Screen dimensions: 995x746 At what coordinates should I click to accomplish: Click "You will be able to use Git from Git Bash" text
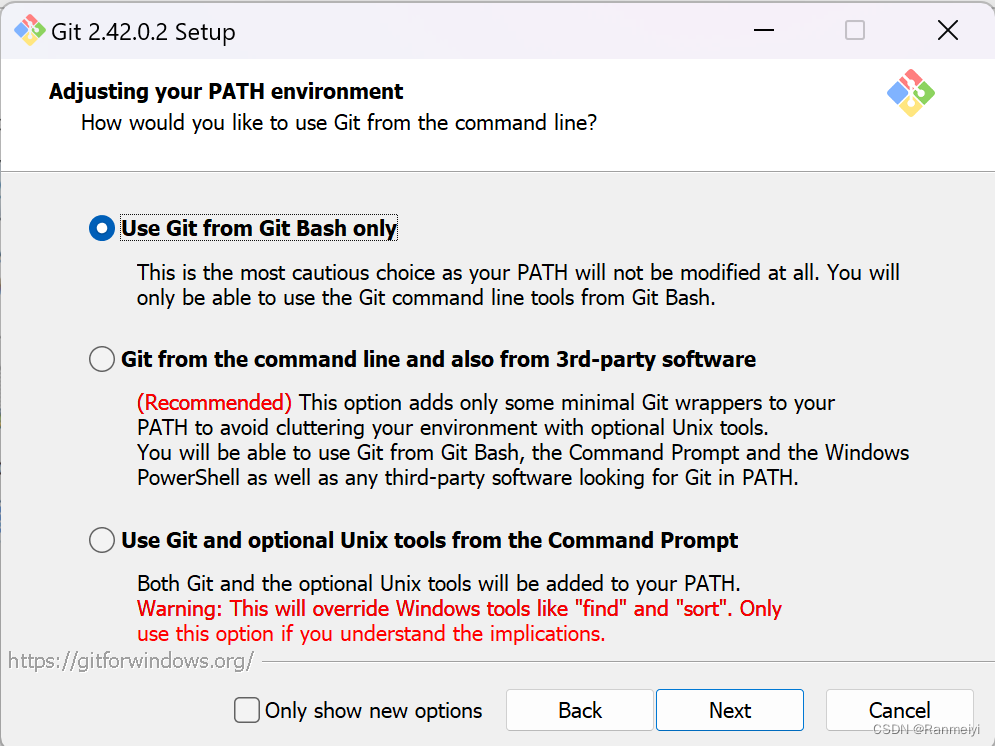[x=523, y=452]
